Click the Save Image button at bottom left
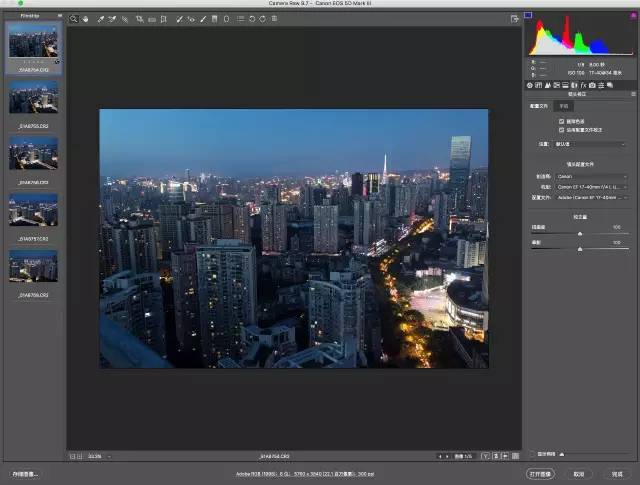This screenshot has width=640, height=485. [x=26, y=473]
